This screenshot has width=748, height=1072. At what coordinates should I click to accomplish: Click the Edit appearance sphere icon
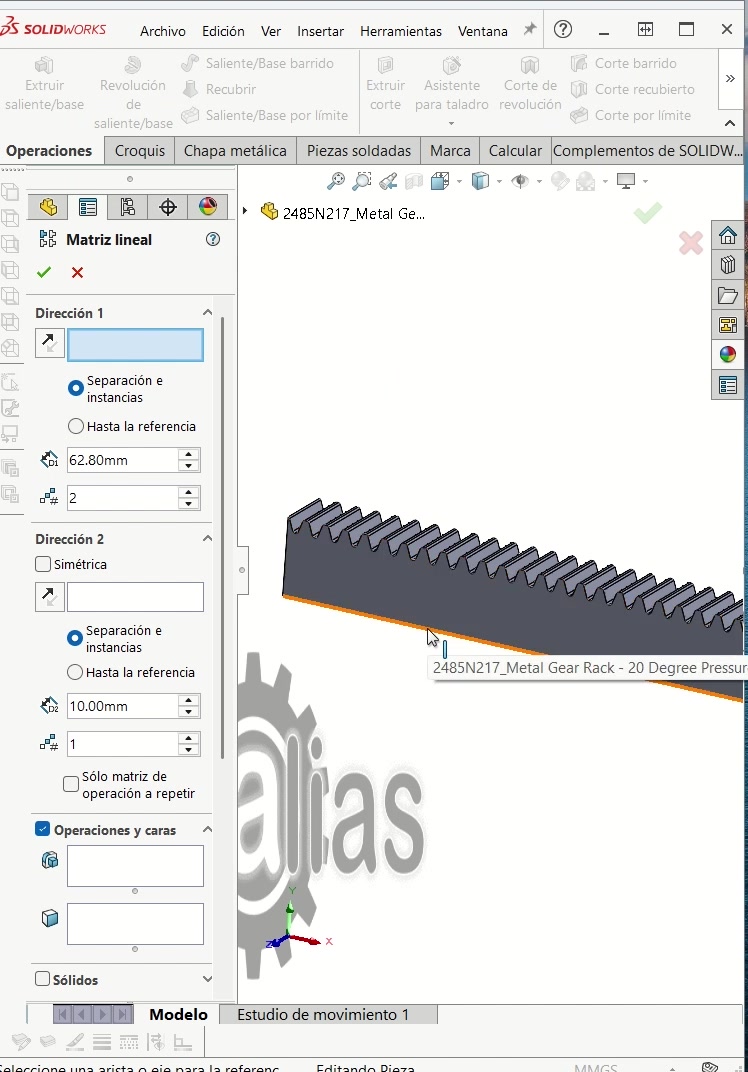click(560, 180)
